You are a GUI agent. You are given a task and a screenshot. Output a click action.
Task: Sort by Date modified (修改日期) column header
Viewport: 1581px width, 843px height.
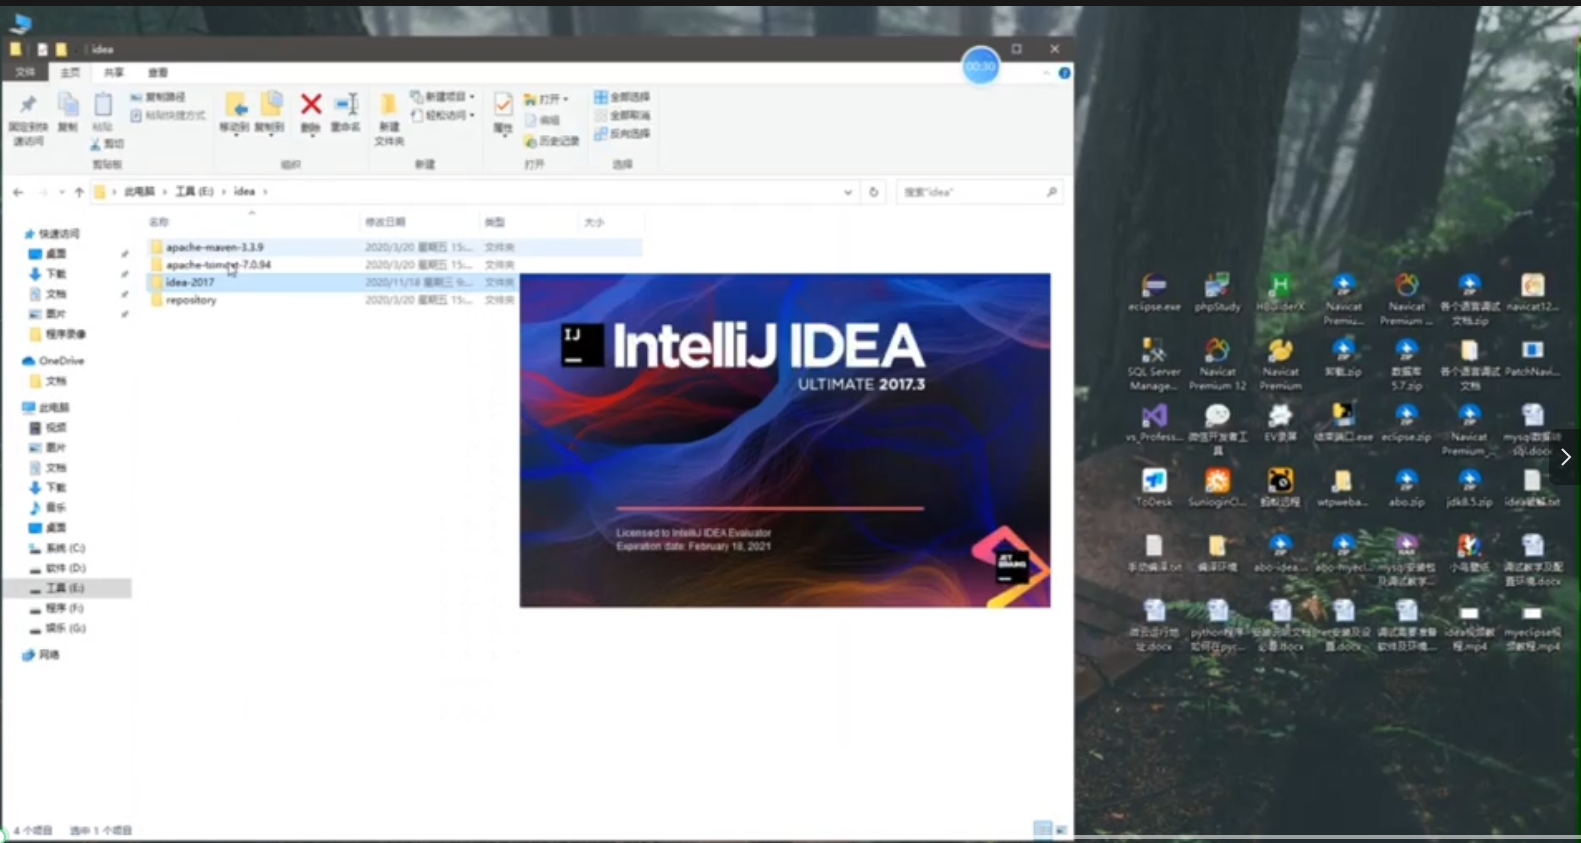385,222
